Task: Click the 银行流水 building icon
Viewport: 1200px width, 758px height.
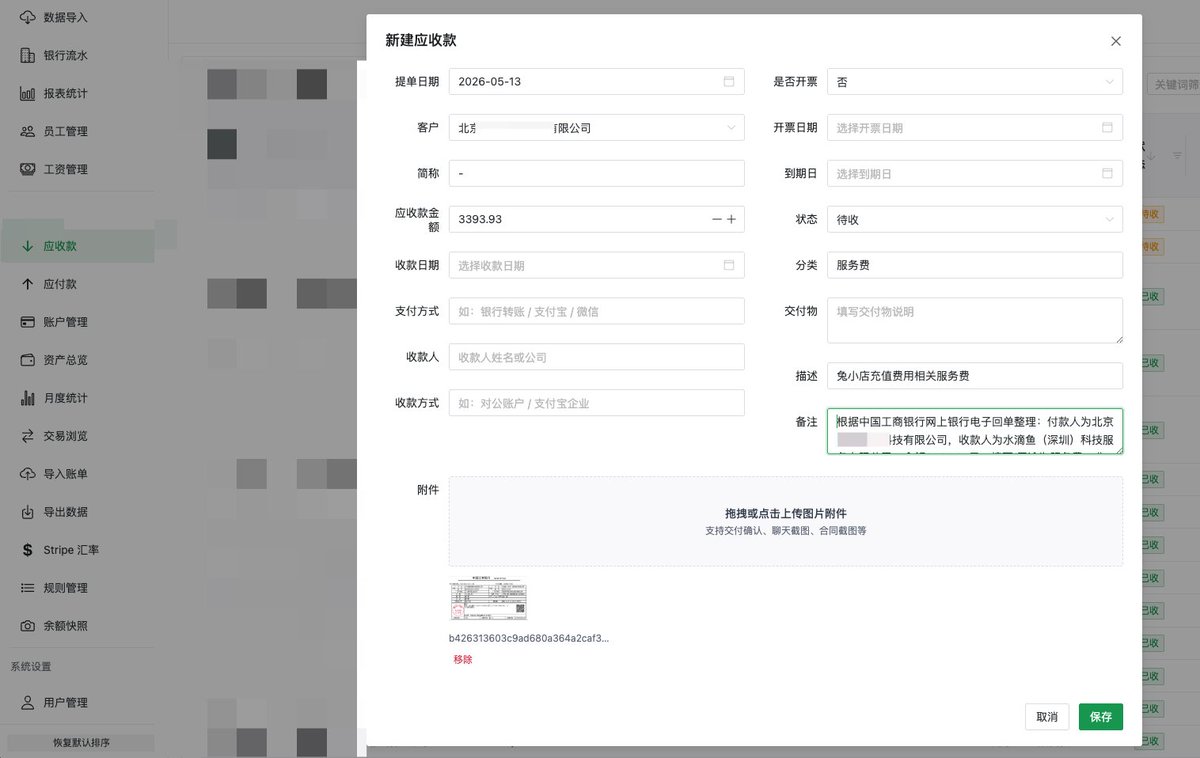Action: click(x=28, y=56)
